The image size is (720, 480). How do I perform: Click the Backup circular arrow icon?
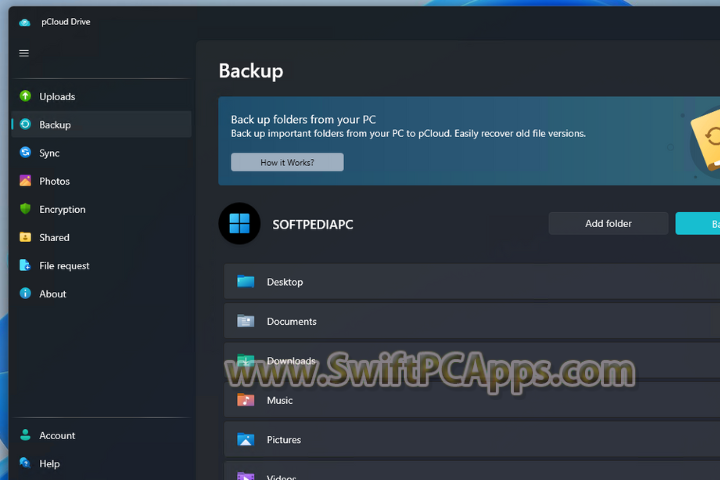[x=25, y=124]
